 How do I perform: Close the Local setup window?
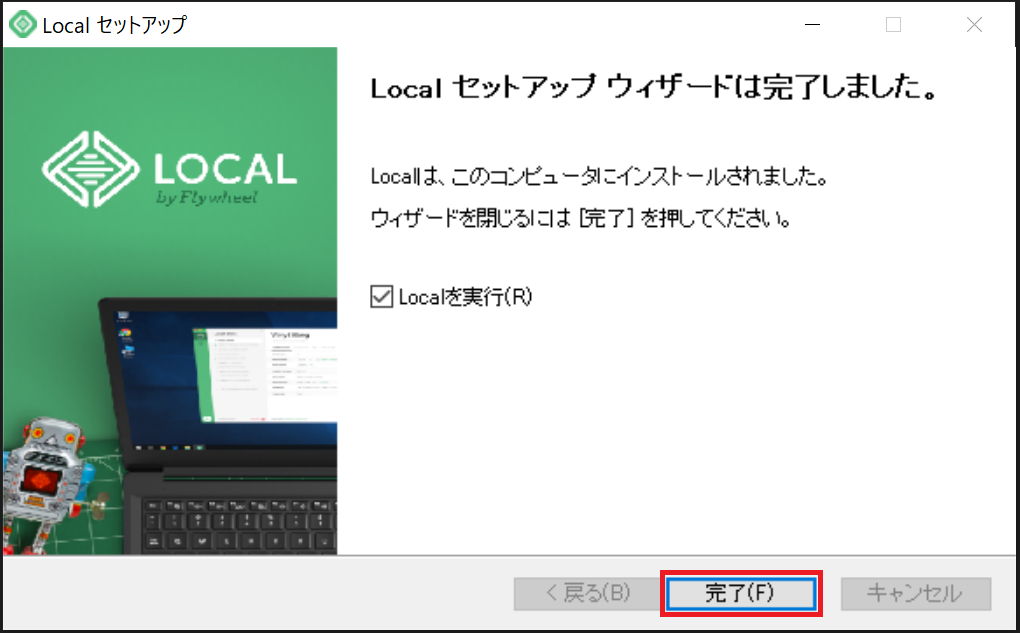(974, 24)
